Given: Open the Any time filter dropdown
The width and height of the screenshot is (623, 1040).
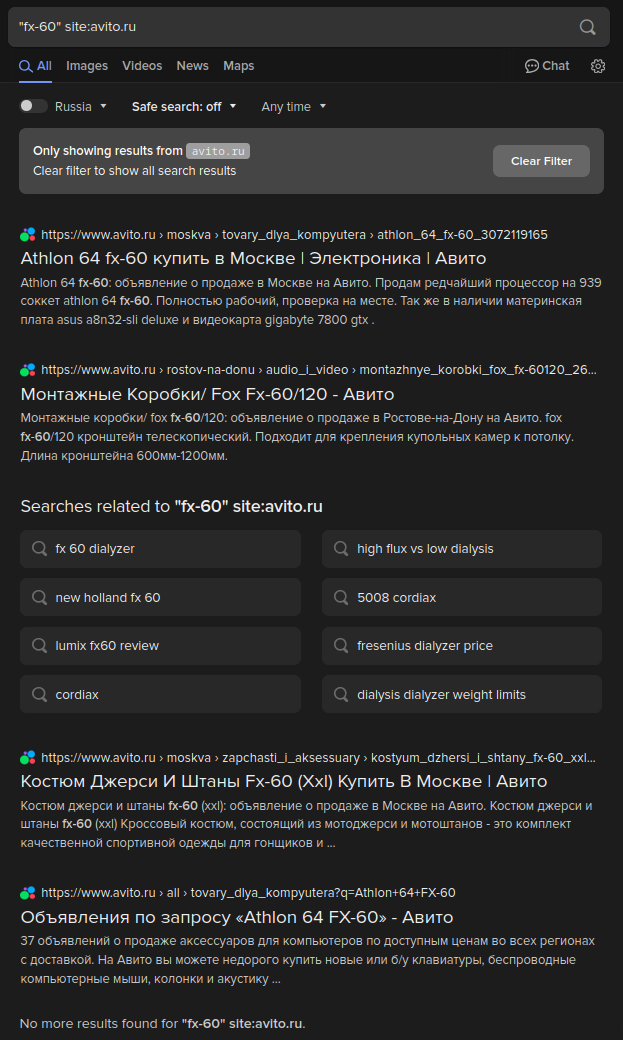Looking at the screenshot, I should [x=294, y=107].
